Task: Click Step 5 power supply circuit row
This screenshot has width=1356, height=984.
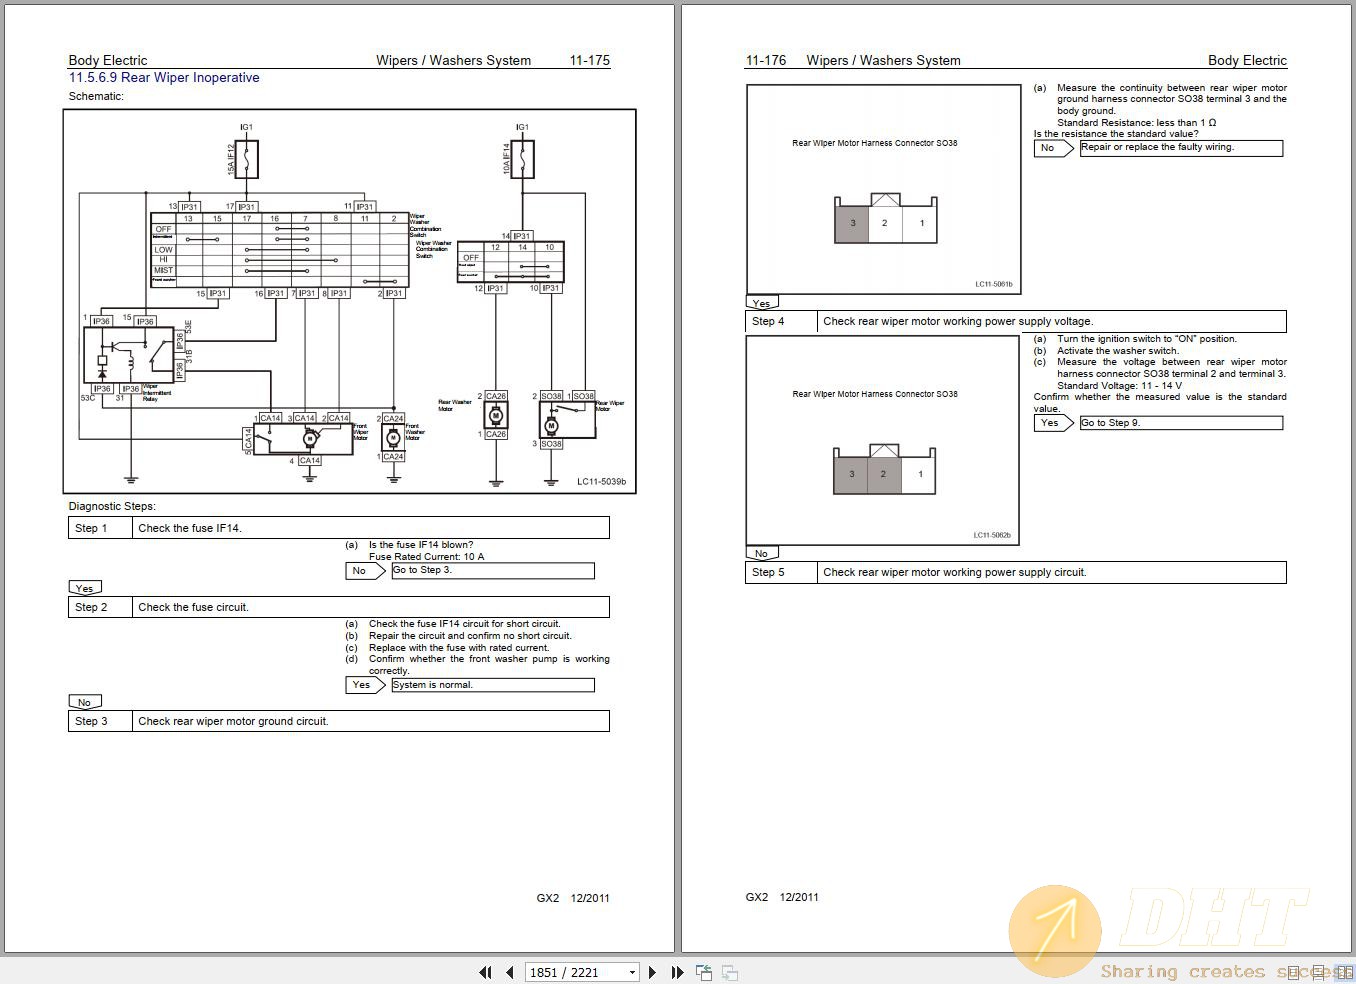Action: point(1016,572)
